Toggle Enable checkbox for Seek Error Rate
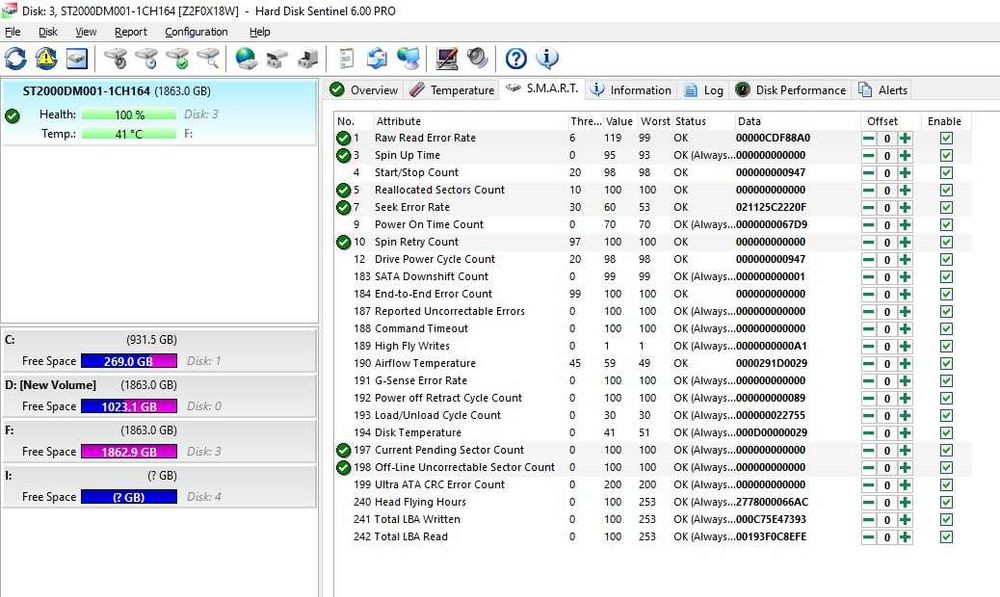The height and width of the screenshot is (597, 1000). [x=946, y=207]
